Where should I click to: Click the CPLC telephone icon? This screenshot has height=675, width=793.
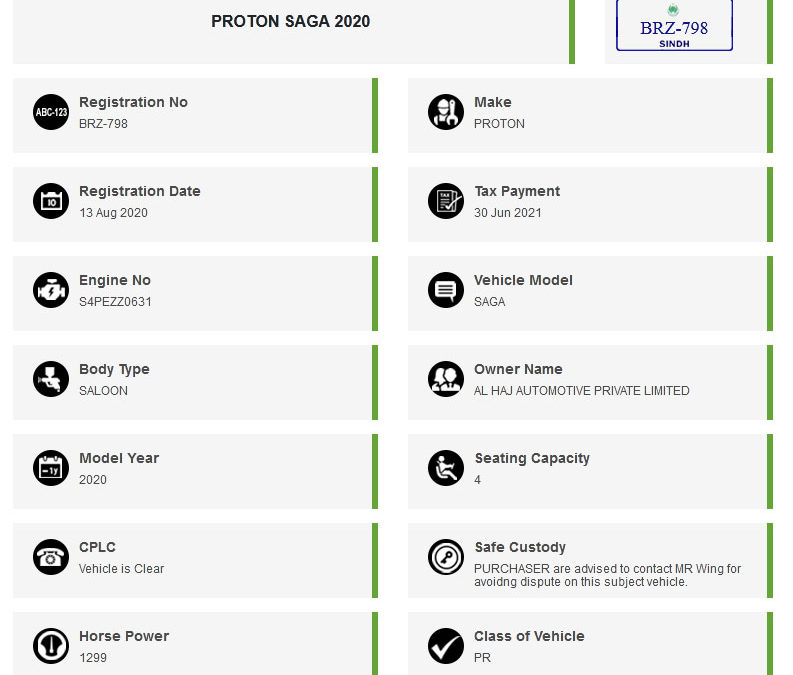coord(51,557)
